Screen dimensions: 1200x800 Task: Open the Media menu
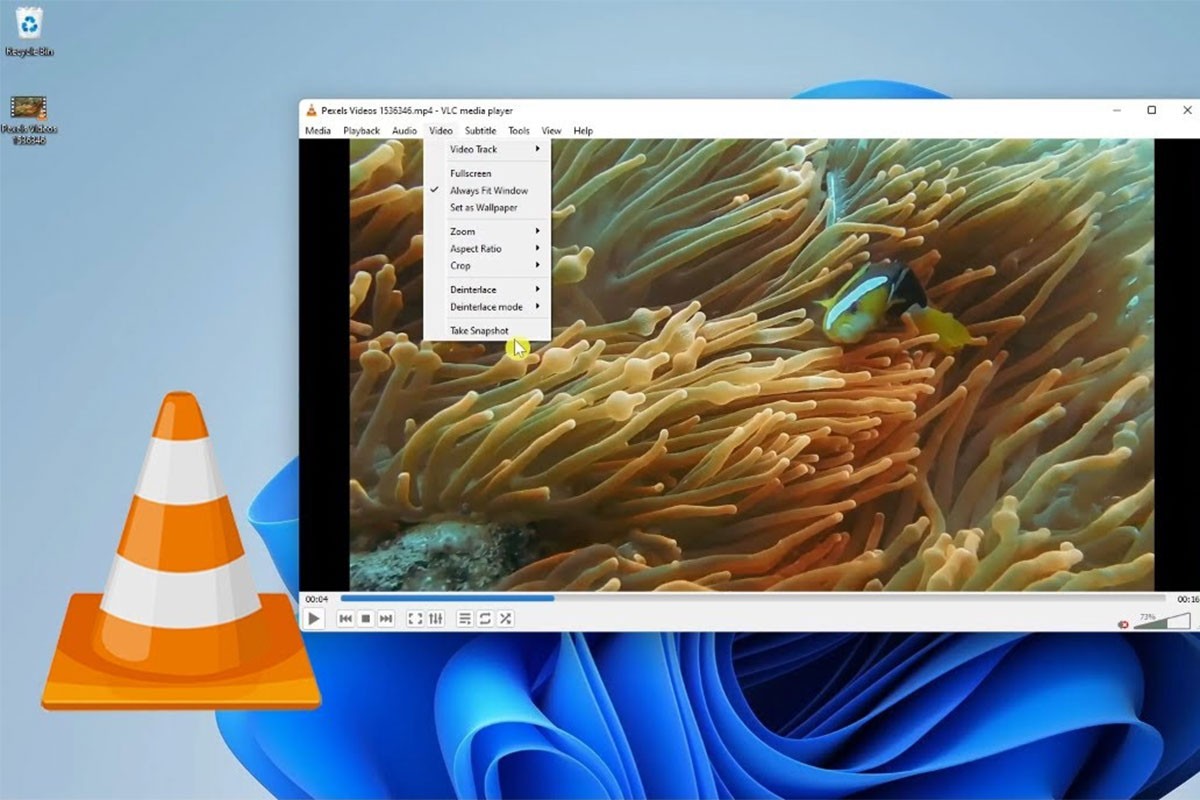pos(318,131)
